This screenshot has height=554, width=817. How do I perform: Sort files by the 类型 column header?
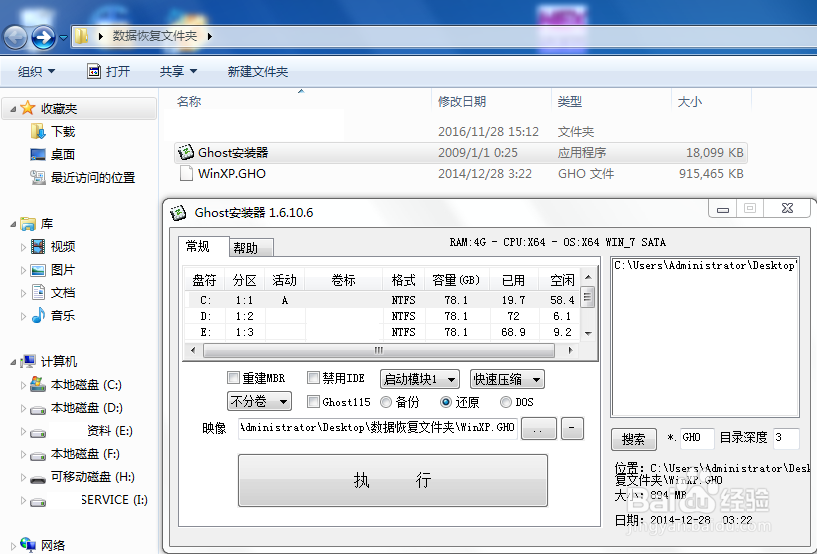coord(570,102)
